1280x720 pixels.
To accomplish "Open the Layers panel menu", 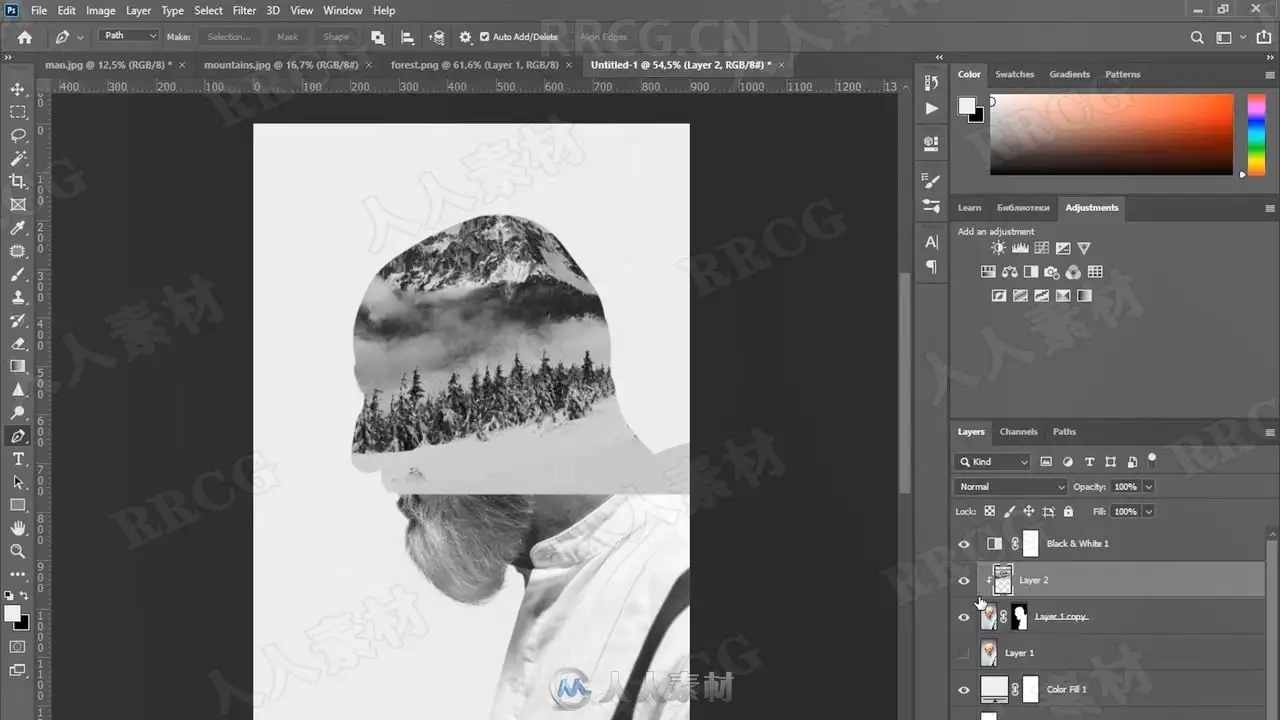I will pos(1270,432).
